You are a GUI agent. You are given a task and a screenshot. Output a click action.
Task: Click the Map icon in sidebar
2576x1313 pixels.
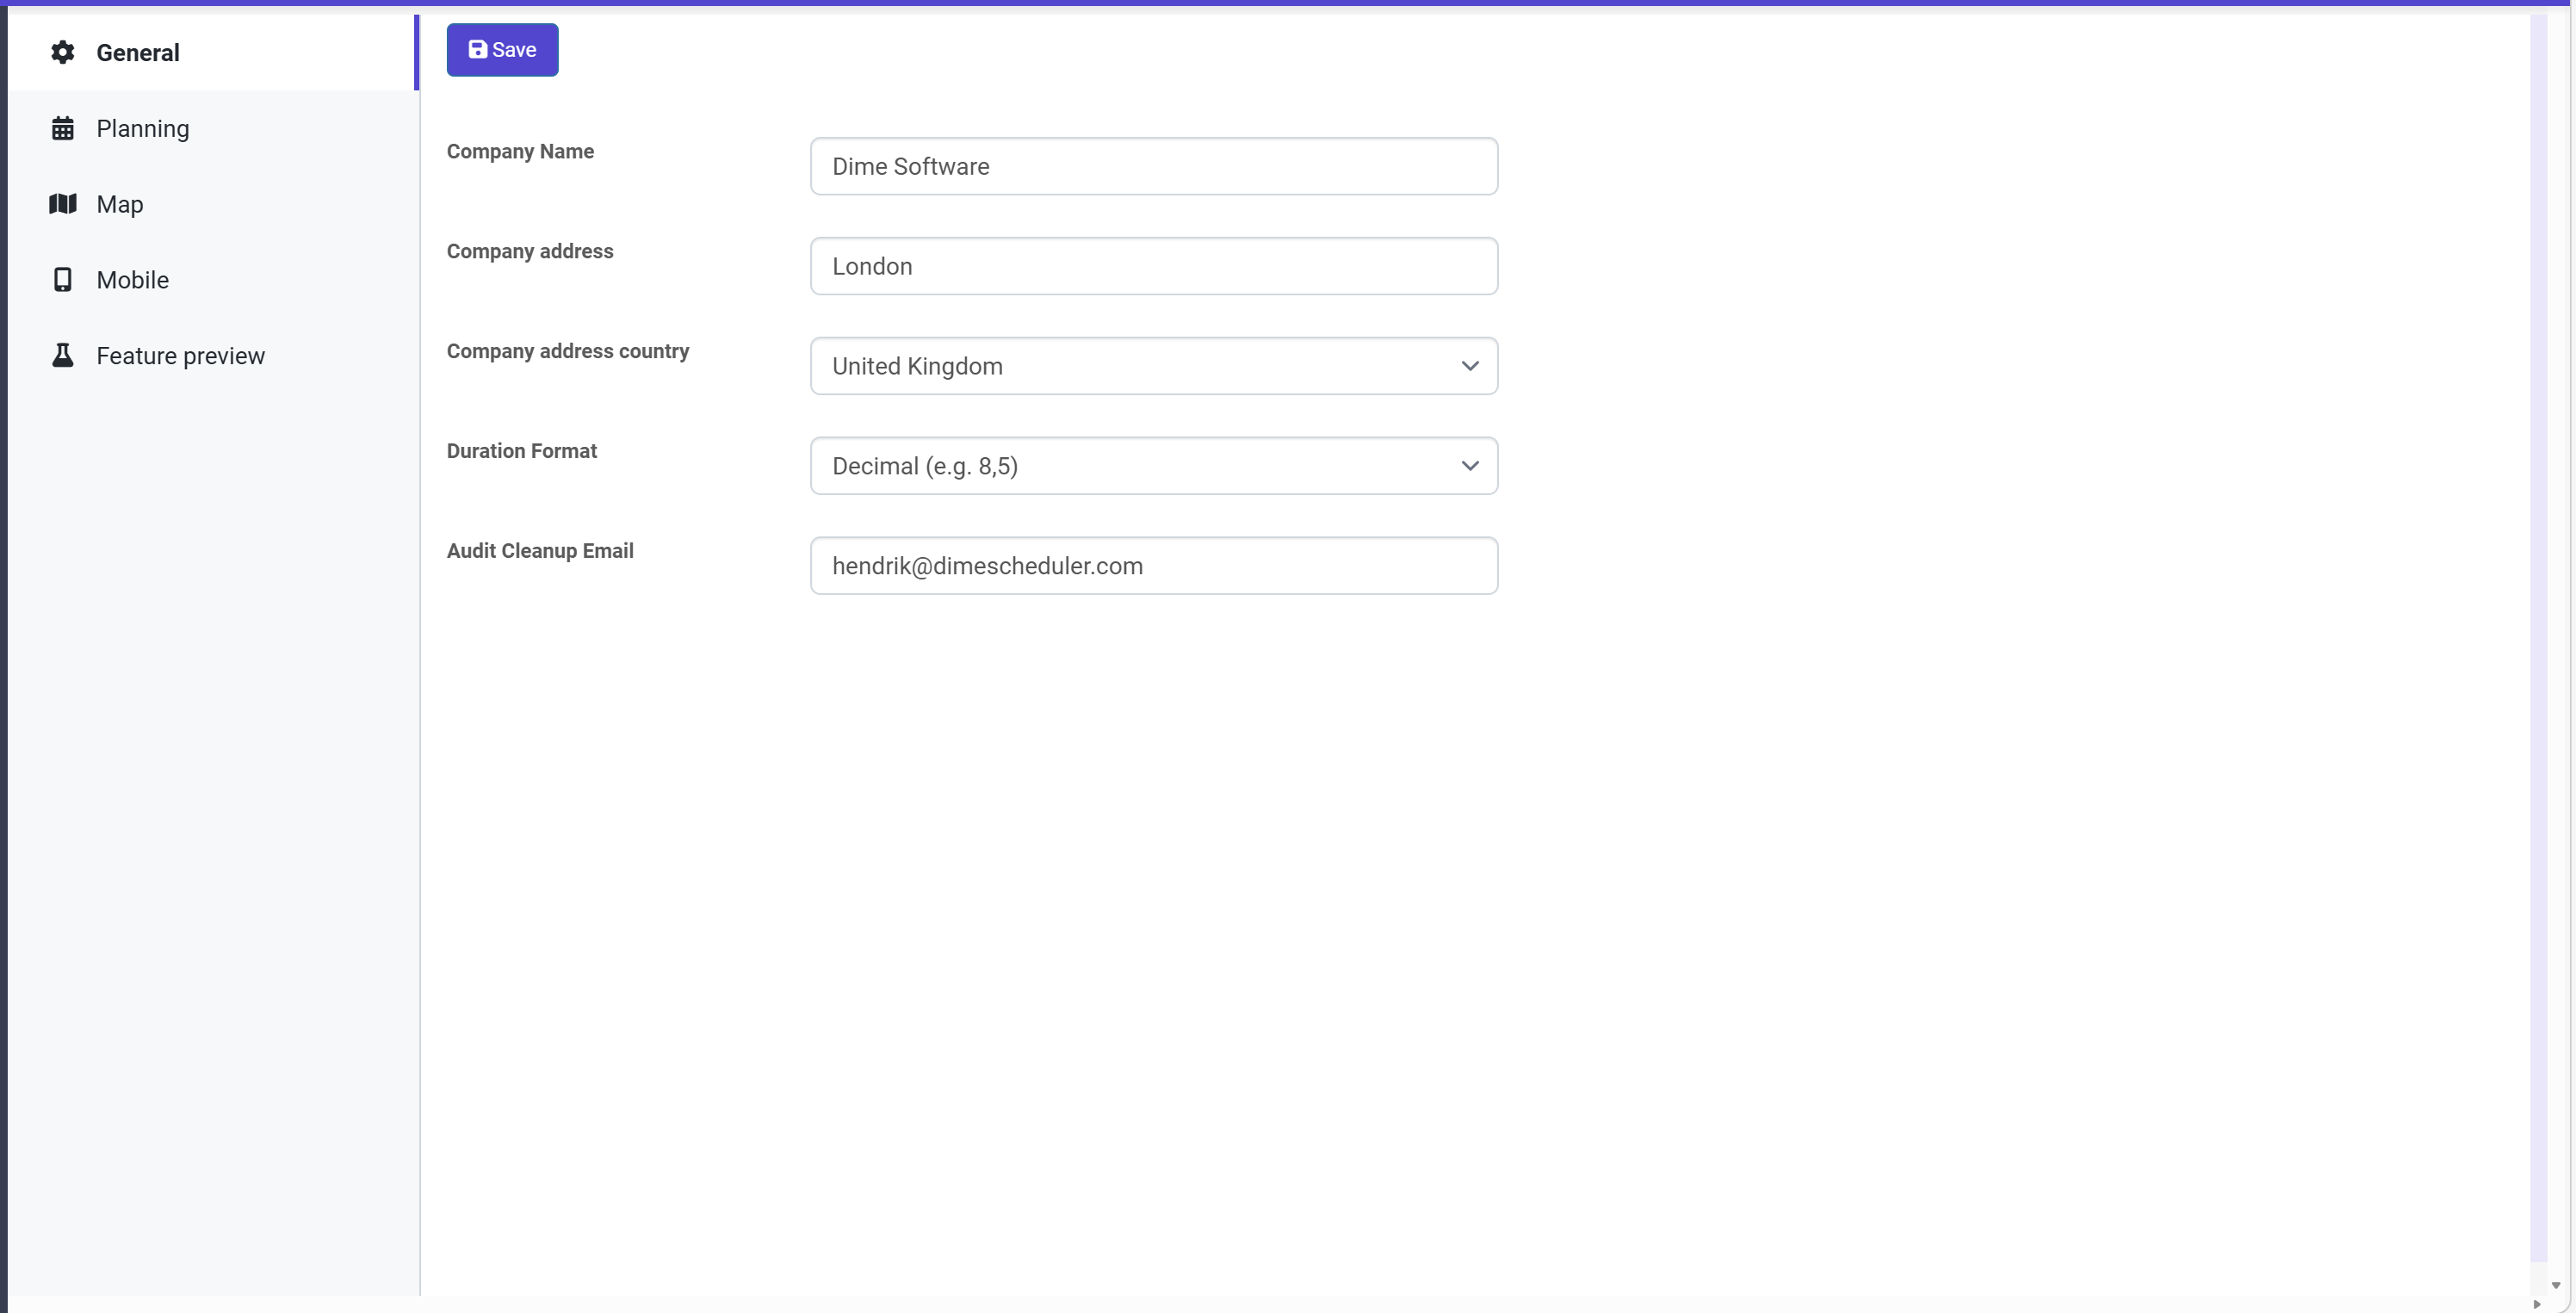click(62, 204)
